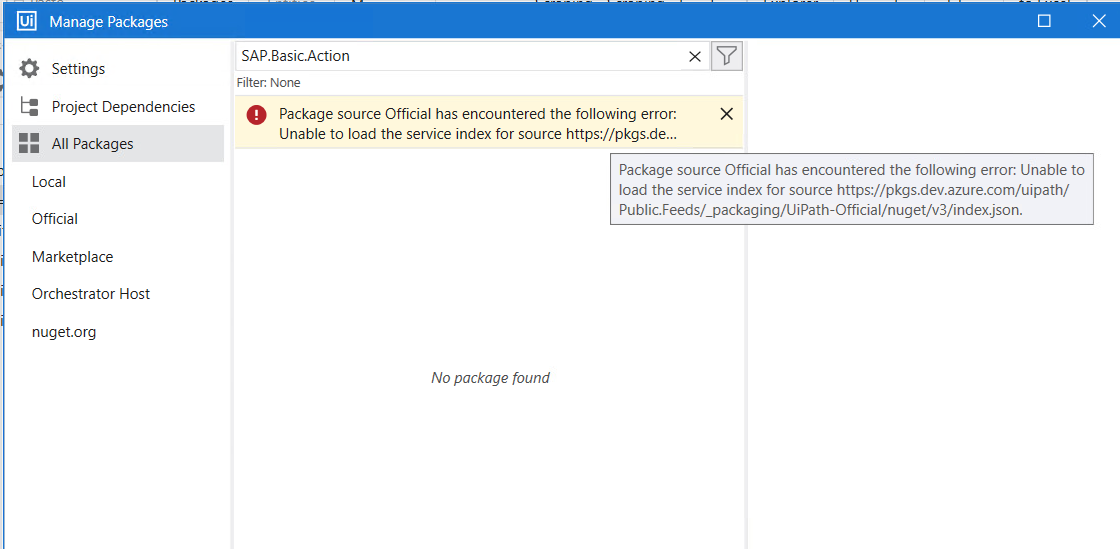Select All Packages in the sidebar

click(118, 143)
